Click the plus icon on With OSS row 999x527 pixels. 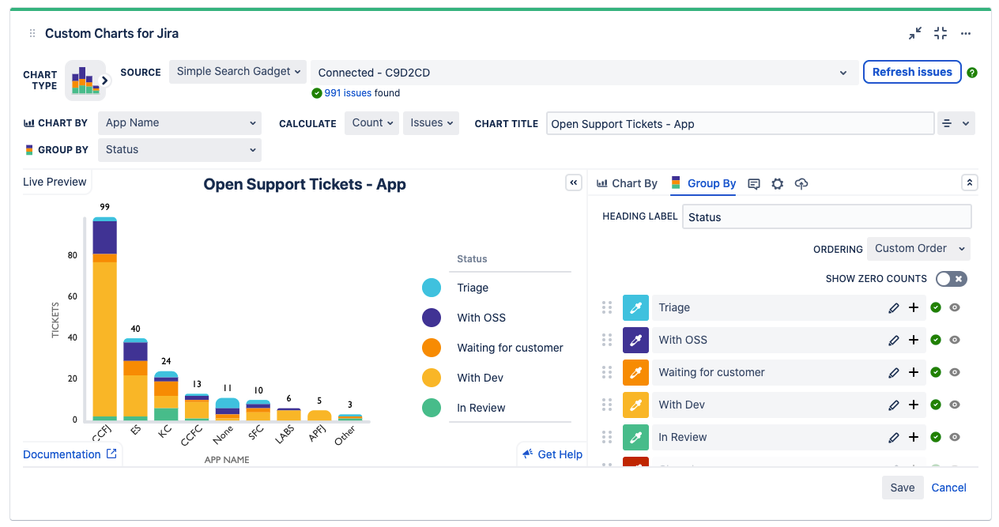point(914,340)
